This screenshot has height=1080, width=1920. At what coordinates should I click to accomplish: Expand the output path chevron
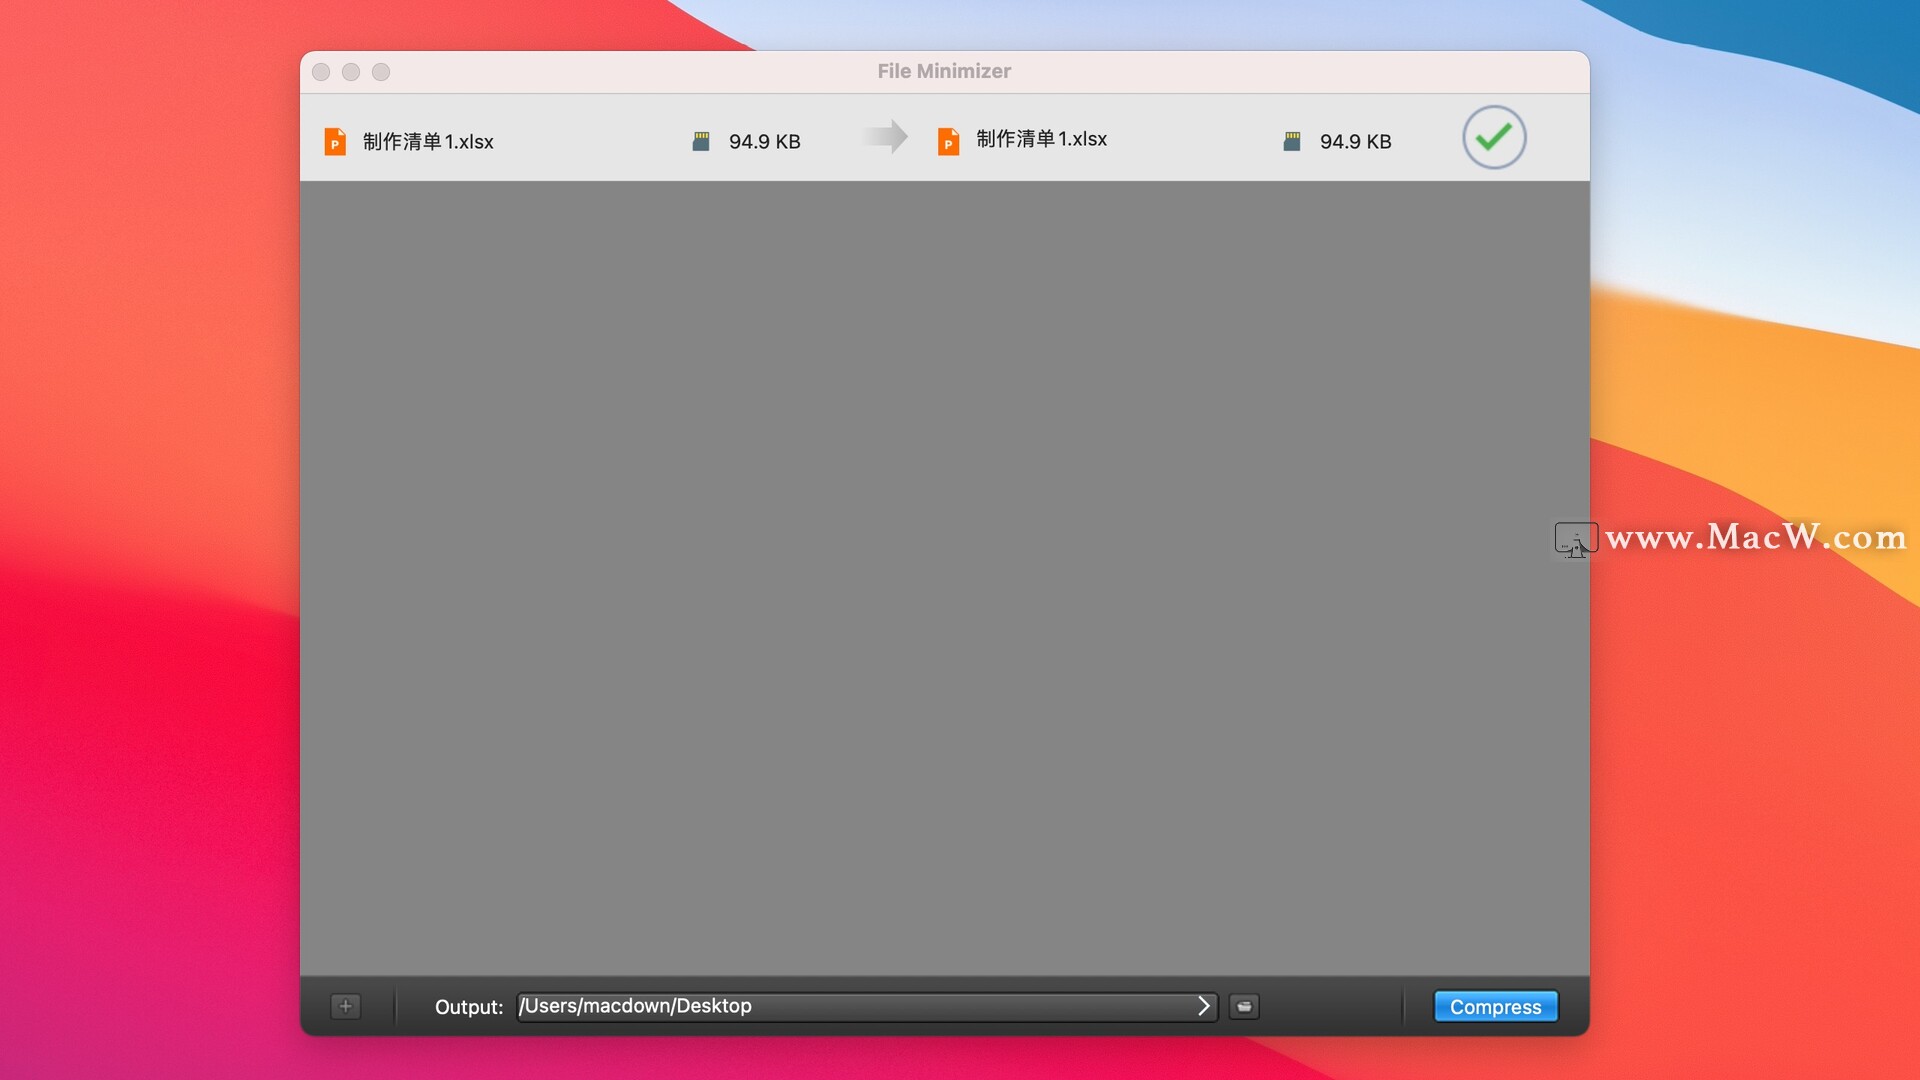[x=1203, y=1006]
